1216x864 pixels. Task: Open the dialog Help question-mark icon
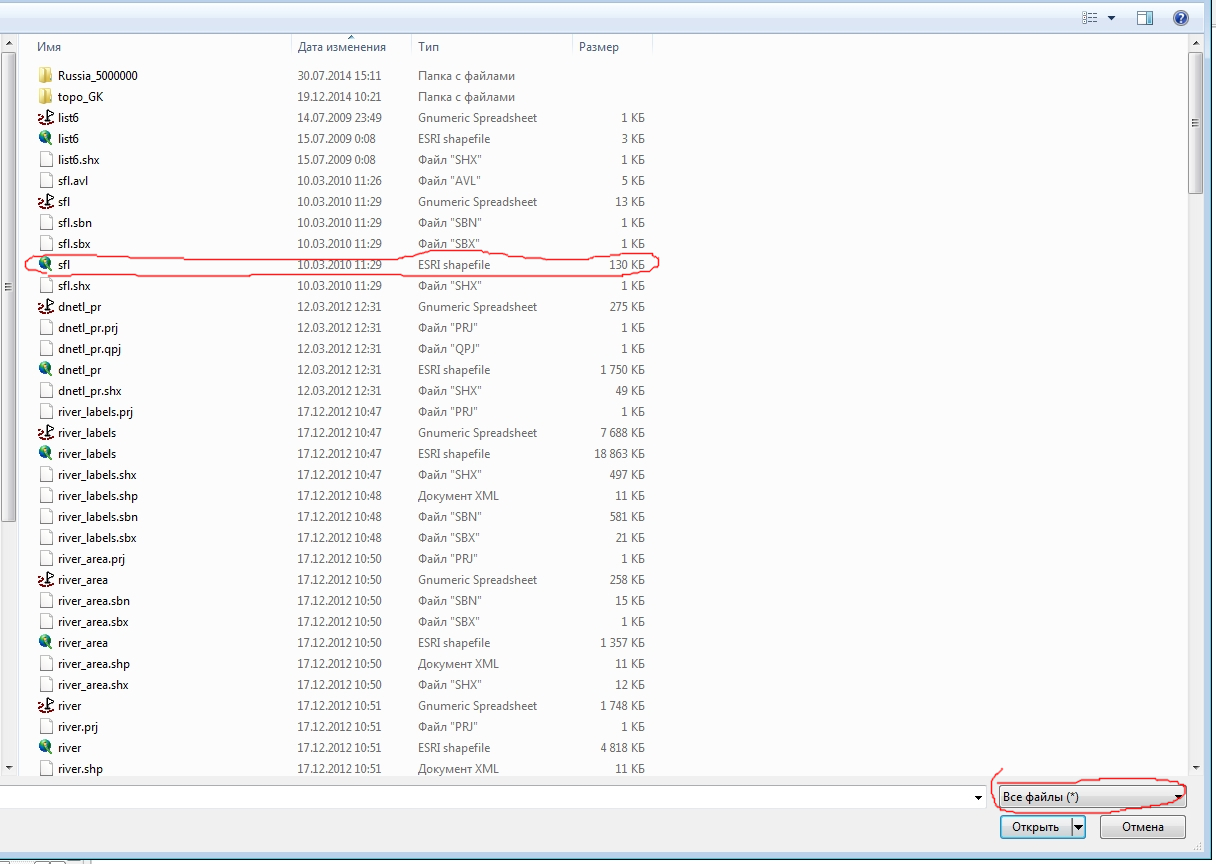[x=1180, y=18]
